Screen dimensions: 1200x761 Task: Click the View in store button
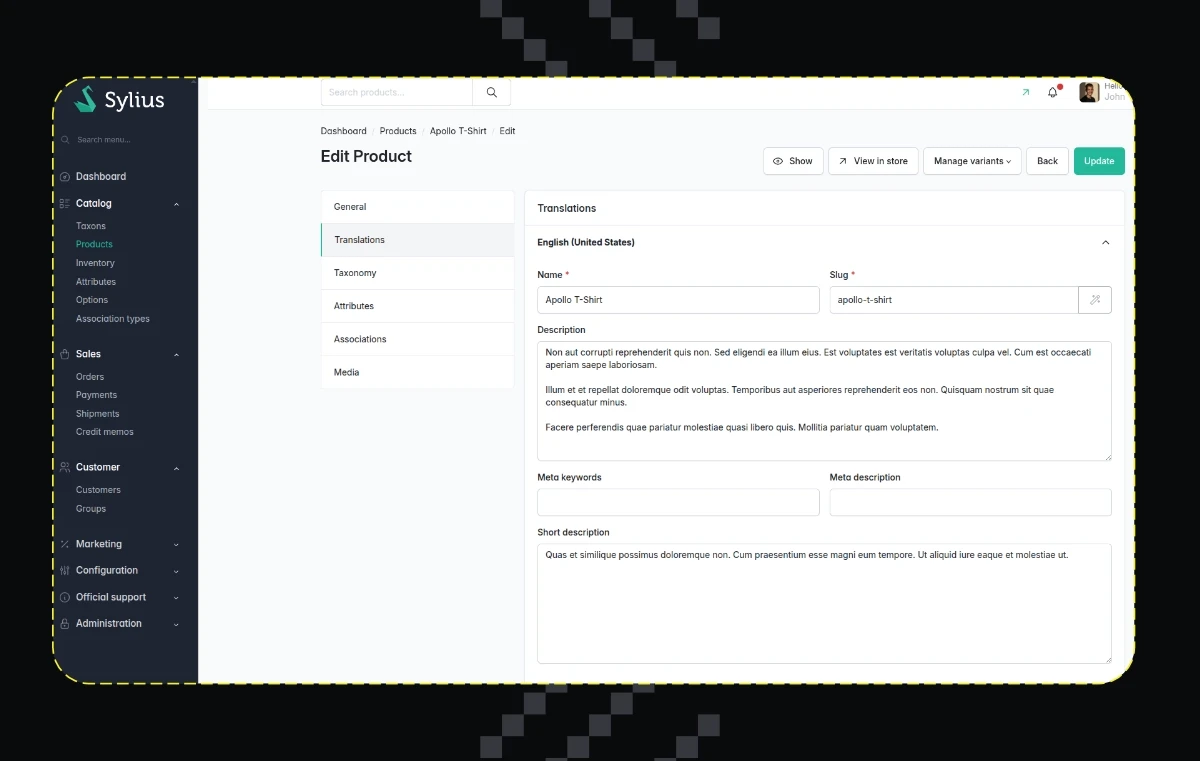(x=873, y=161)
